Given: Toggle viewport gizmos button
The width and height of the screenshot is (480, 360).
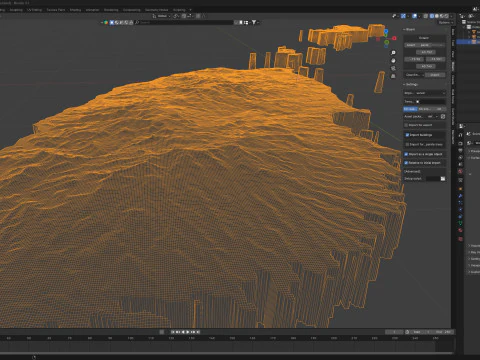Looking at the screenshot, I should coord(403,16).
